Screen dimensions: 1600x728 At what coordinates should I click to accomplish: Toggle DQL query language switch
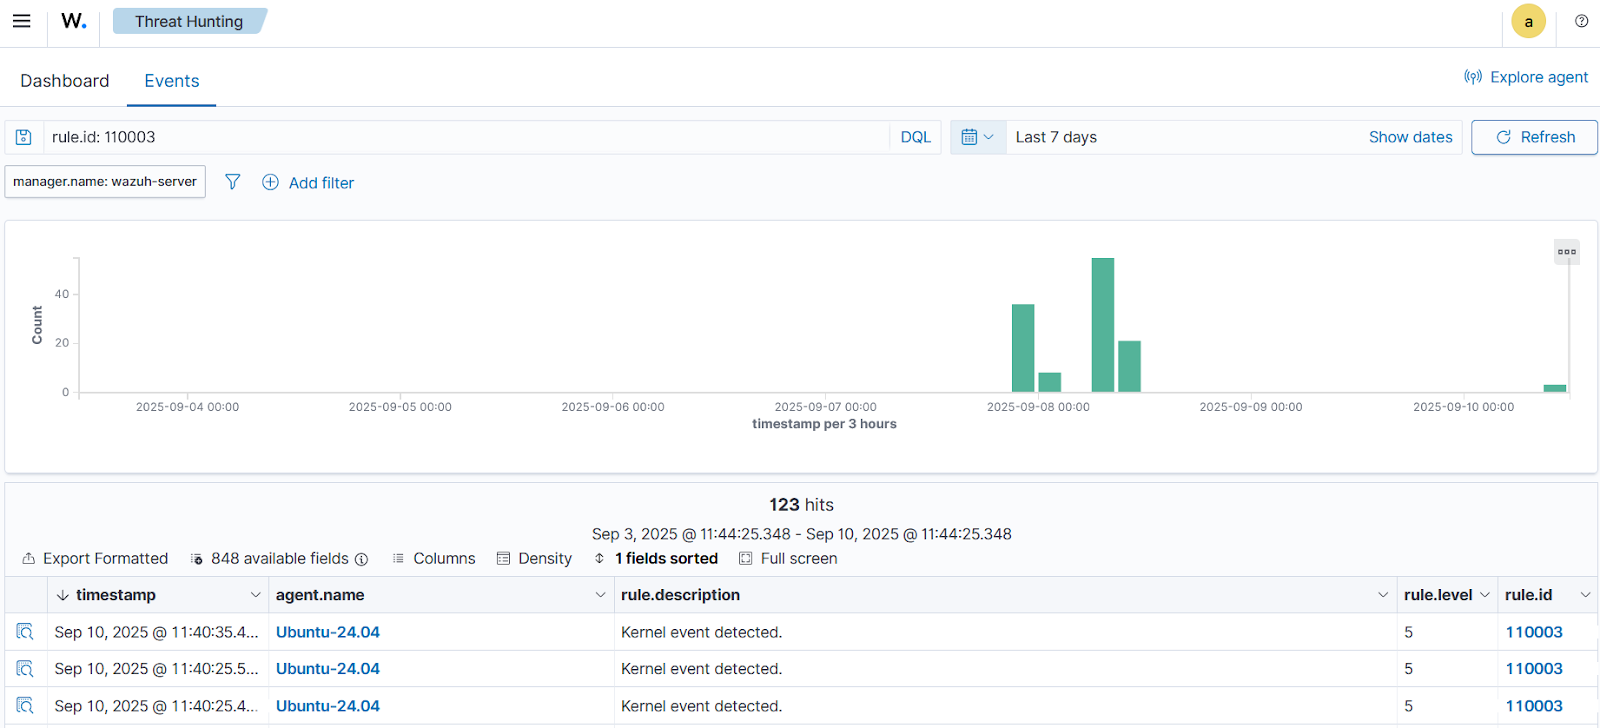(915, 137)
